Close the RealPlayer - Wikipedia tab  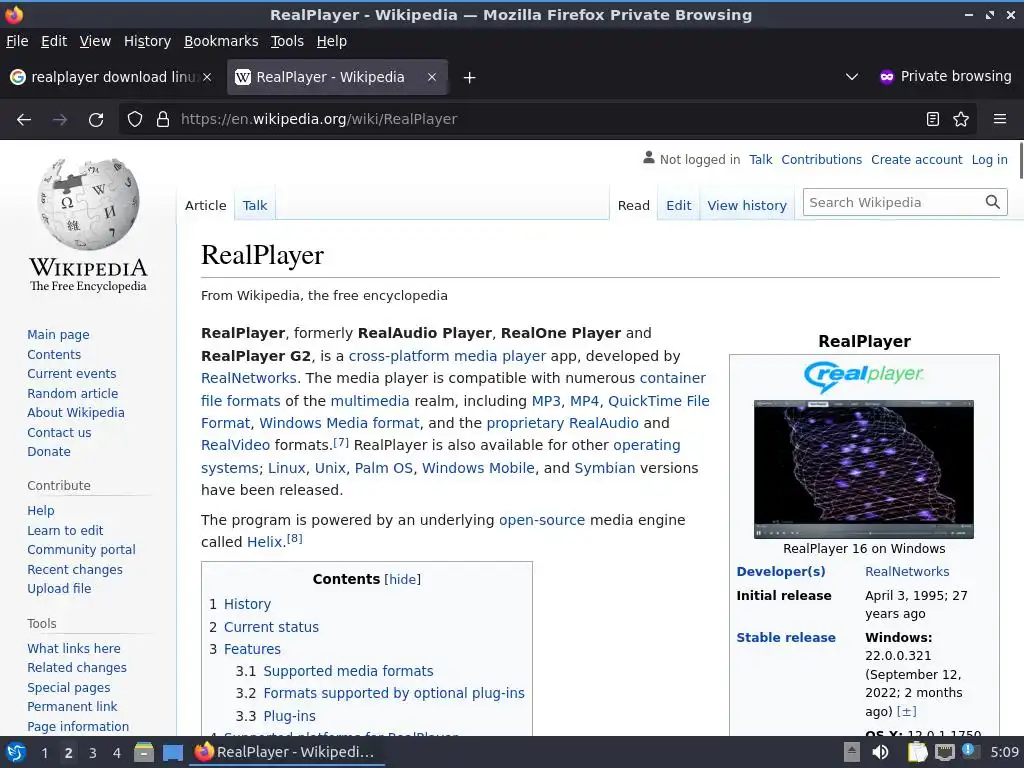[x=432, y=77]
